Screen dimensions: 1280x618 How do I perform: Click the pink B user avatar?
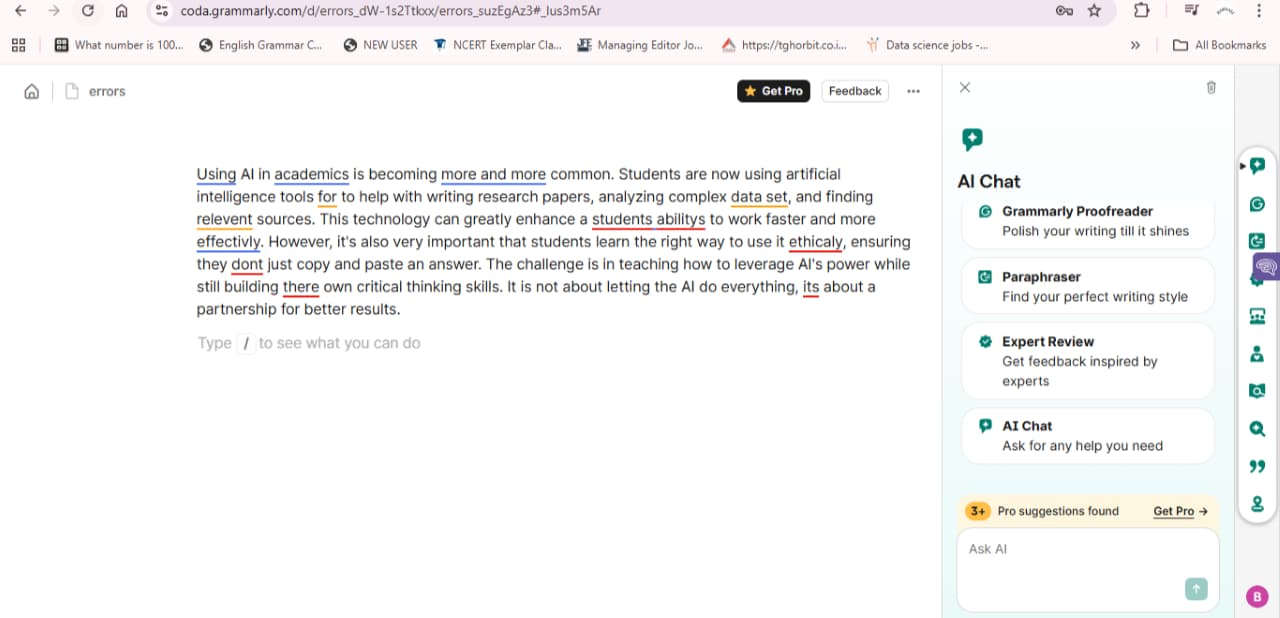pos(1257,597)
